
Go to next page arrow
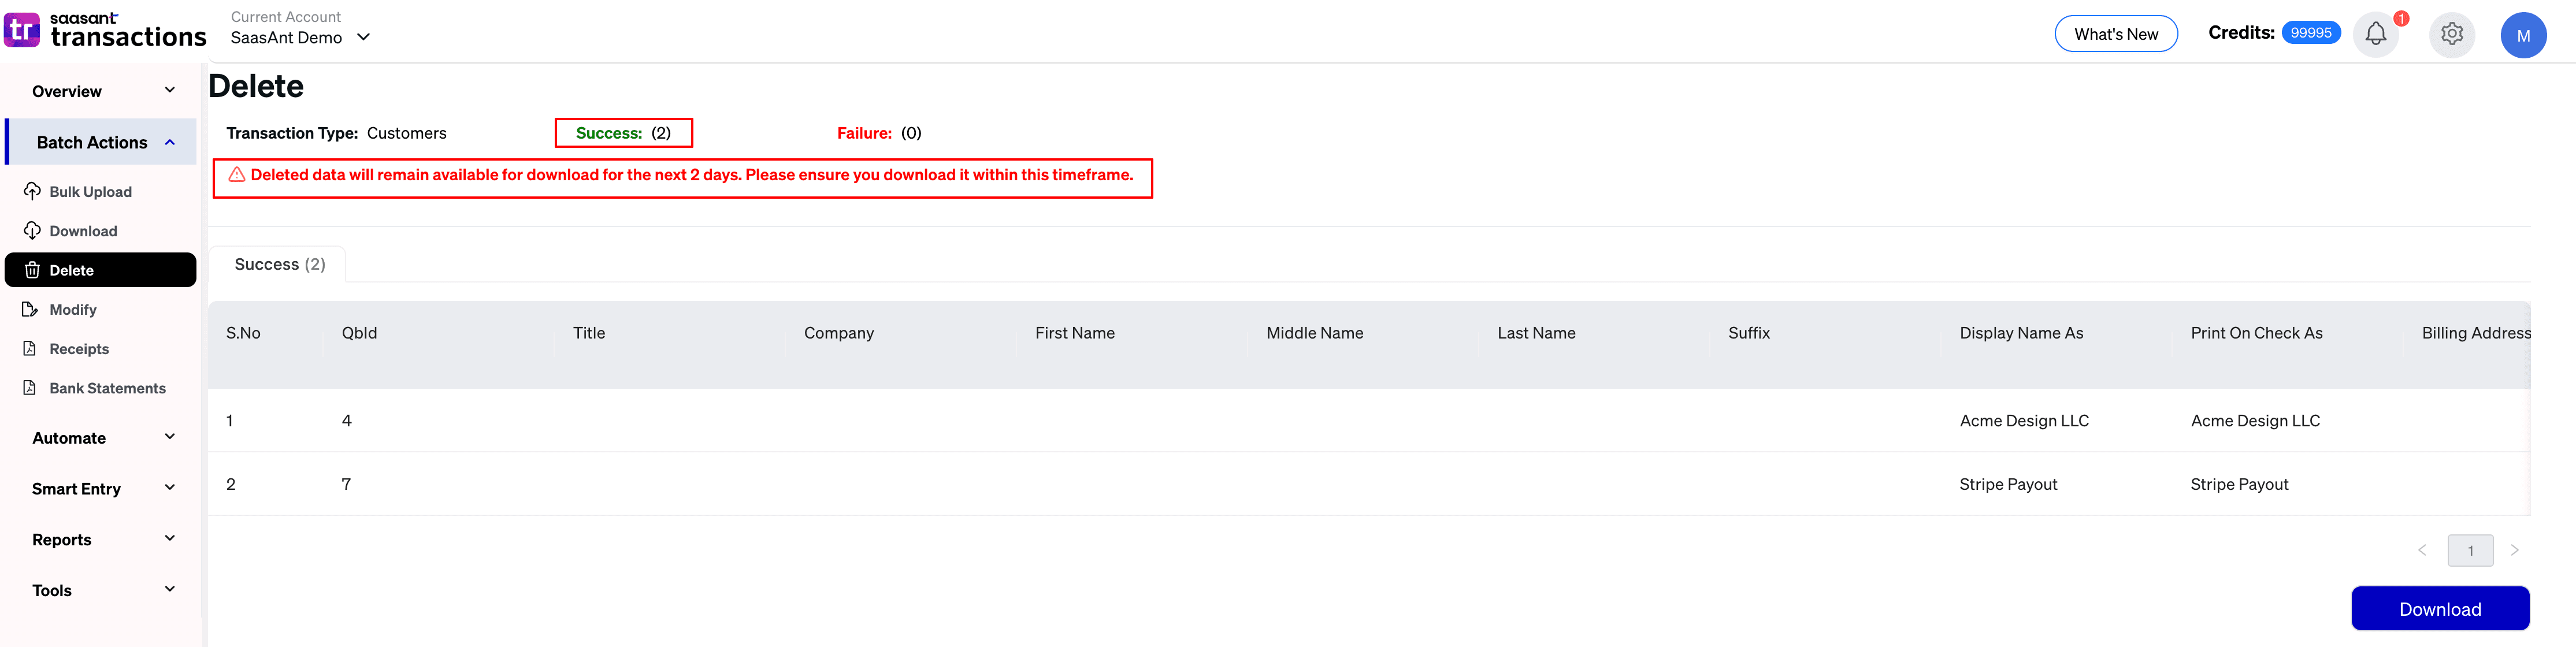click(x=2514, y=550)
